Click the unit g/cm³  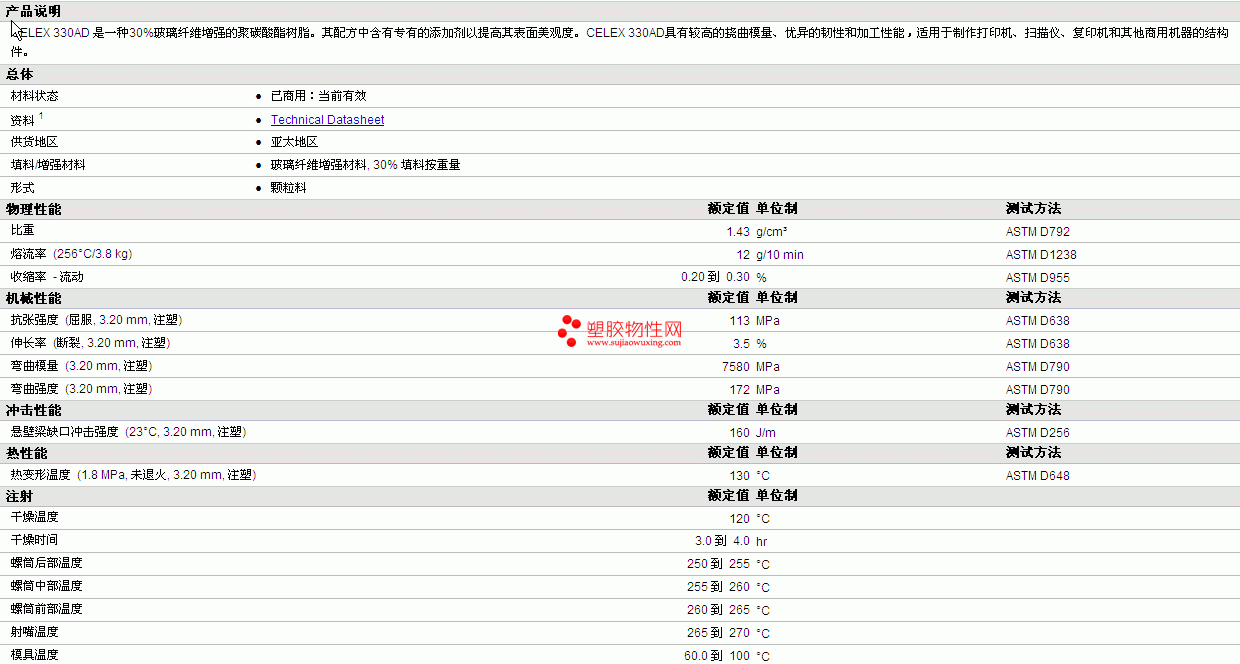coord(772,232)
